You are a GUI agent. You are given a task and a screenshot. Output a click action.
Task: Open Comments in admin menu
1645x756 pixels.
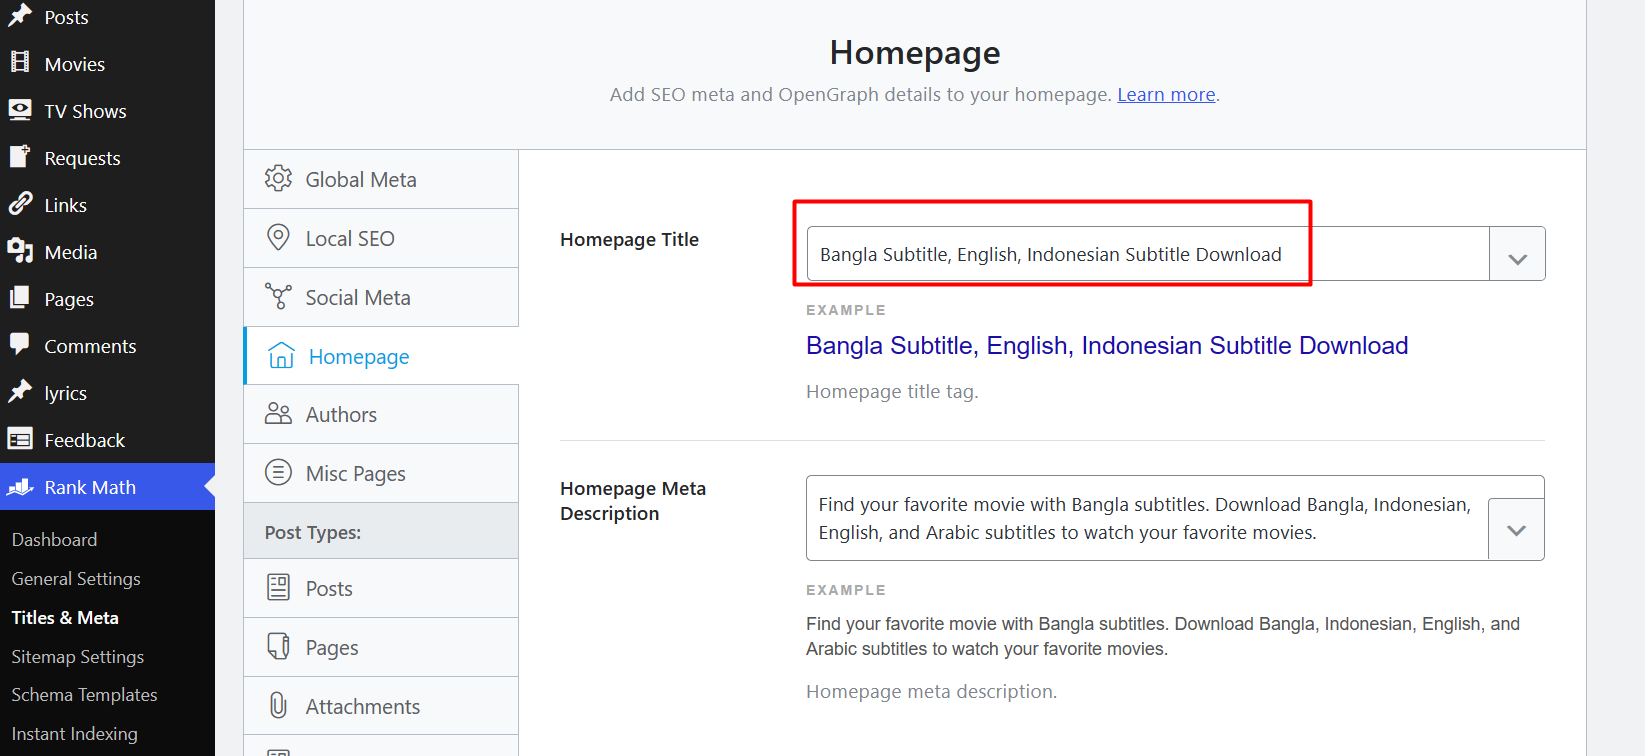tap(107, 345)
